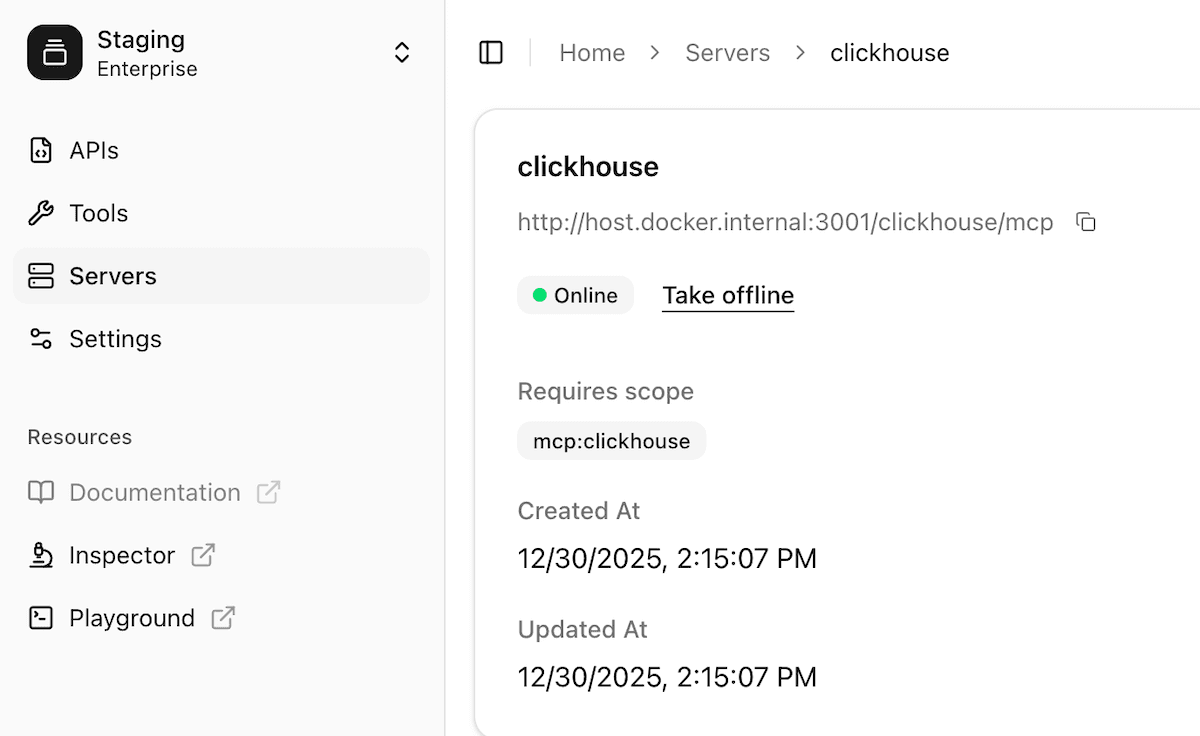The height and width of the screenshot is (736, 1200).
Task: Open the APIs page
Action: click(94, 151)
